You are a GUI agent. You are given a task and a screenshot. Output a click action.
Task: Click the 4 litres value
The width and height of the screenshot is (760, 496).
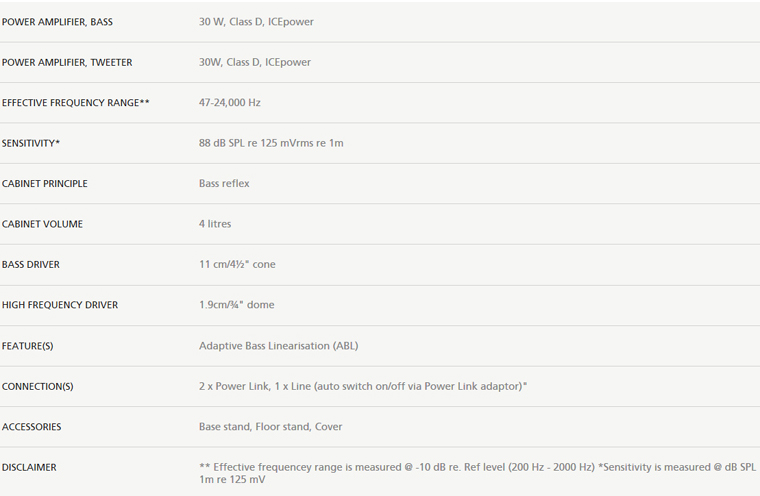(x=215, y=224)
